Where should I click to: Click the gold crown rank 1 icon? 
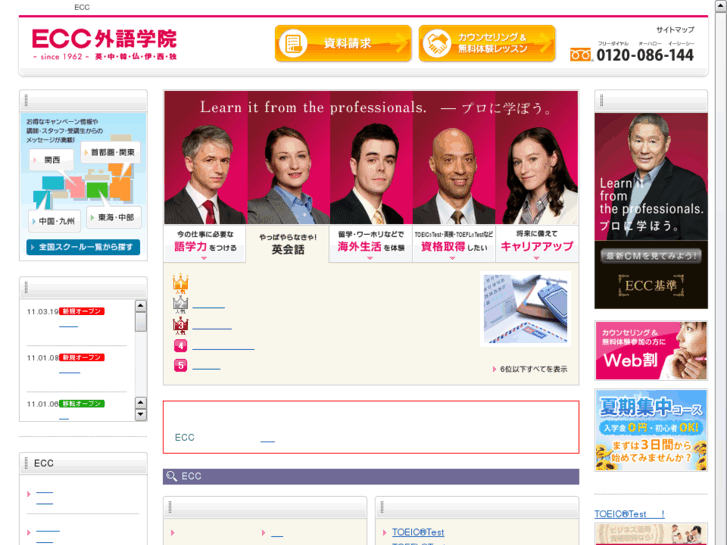click(180, 283)
